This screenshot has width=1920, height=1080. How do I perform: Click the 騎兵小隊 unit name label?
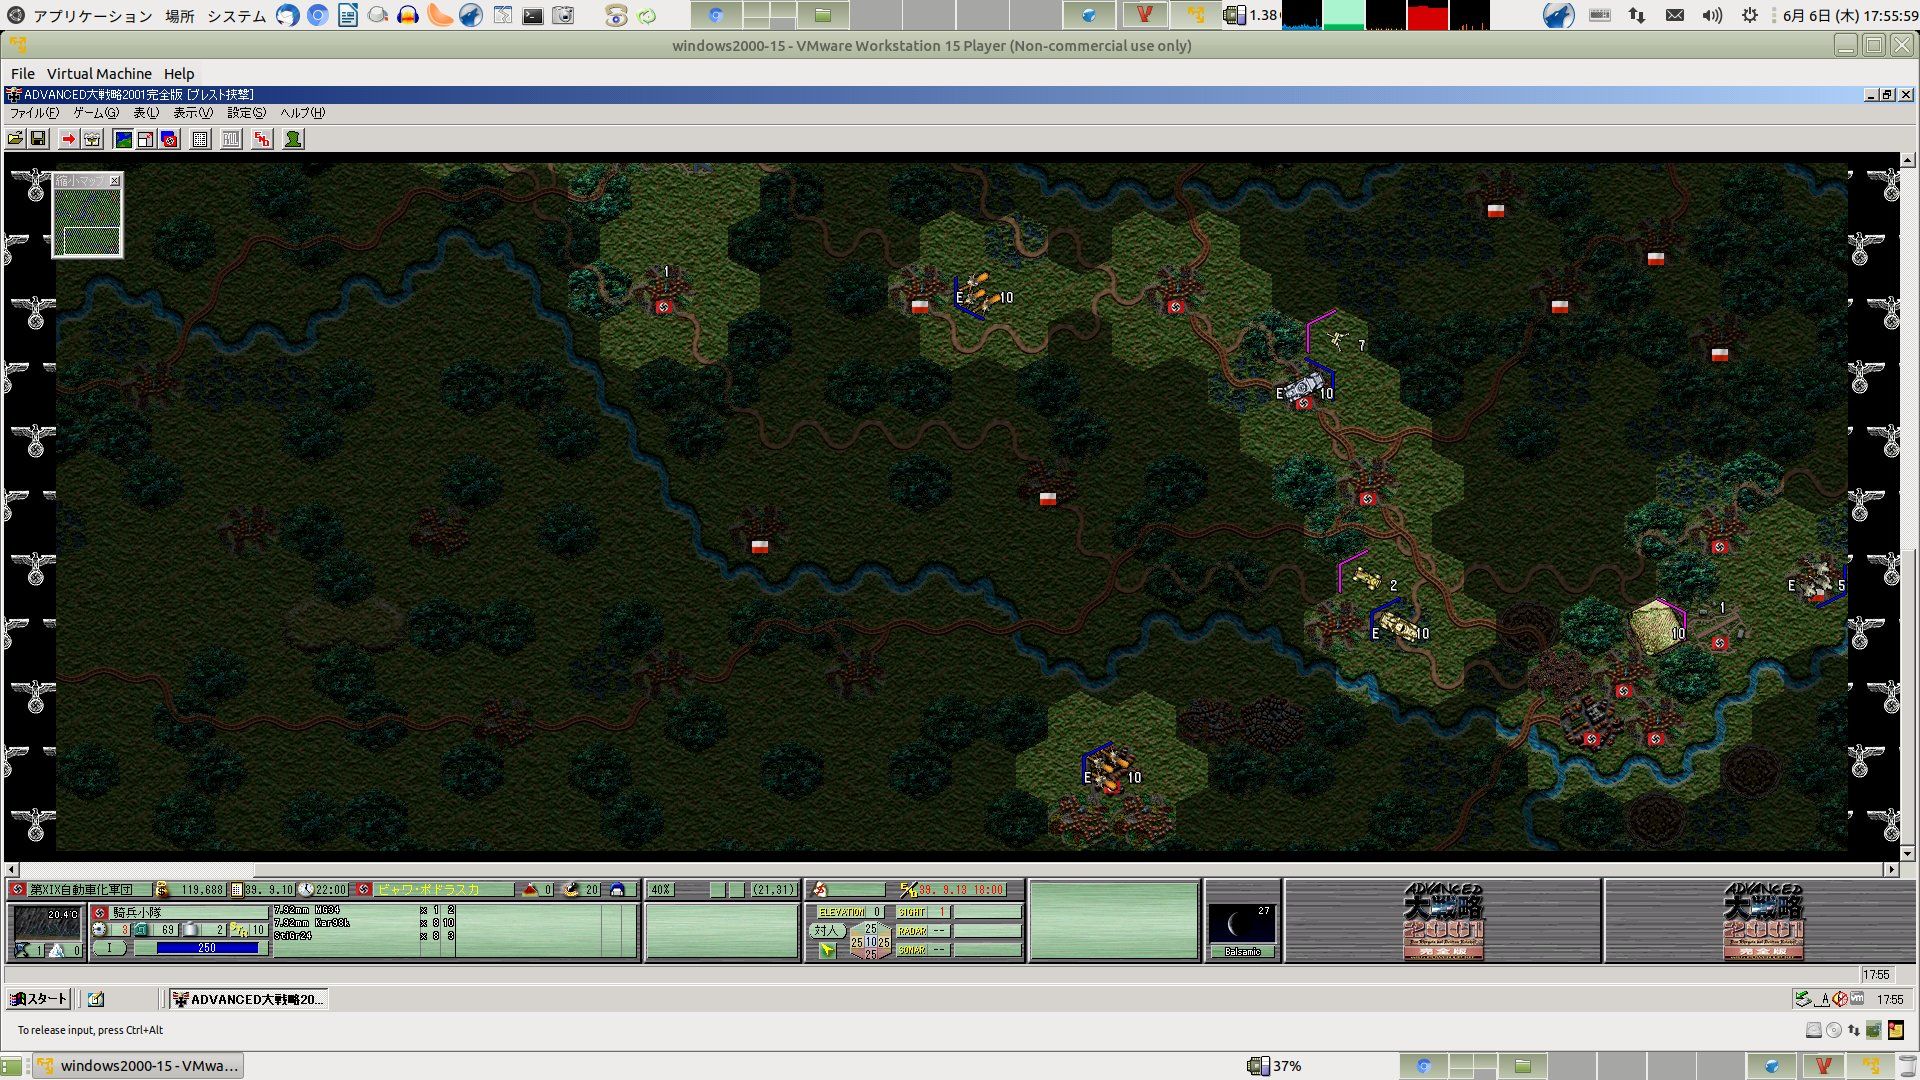[x=137, y=912]
